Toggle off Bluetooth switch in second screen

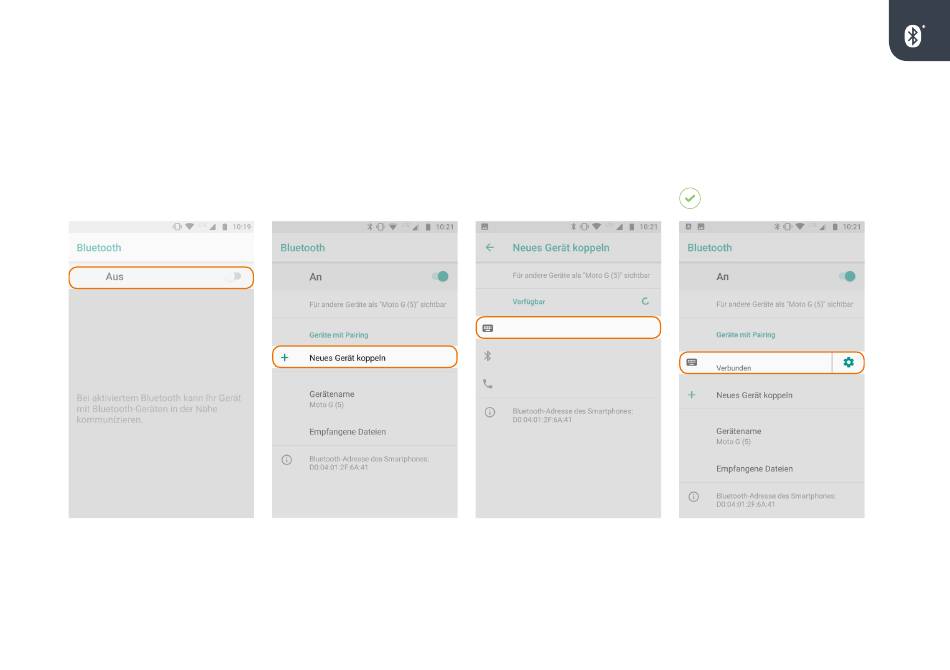[x=440, y=276]
